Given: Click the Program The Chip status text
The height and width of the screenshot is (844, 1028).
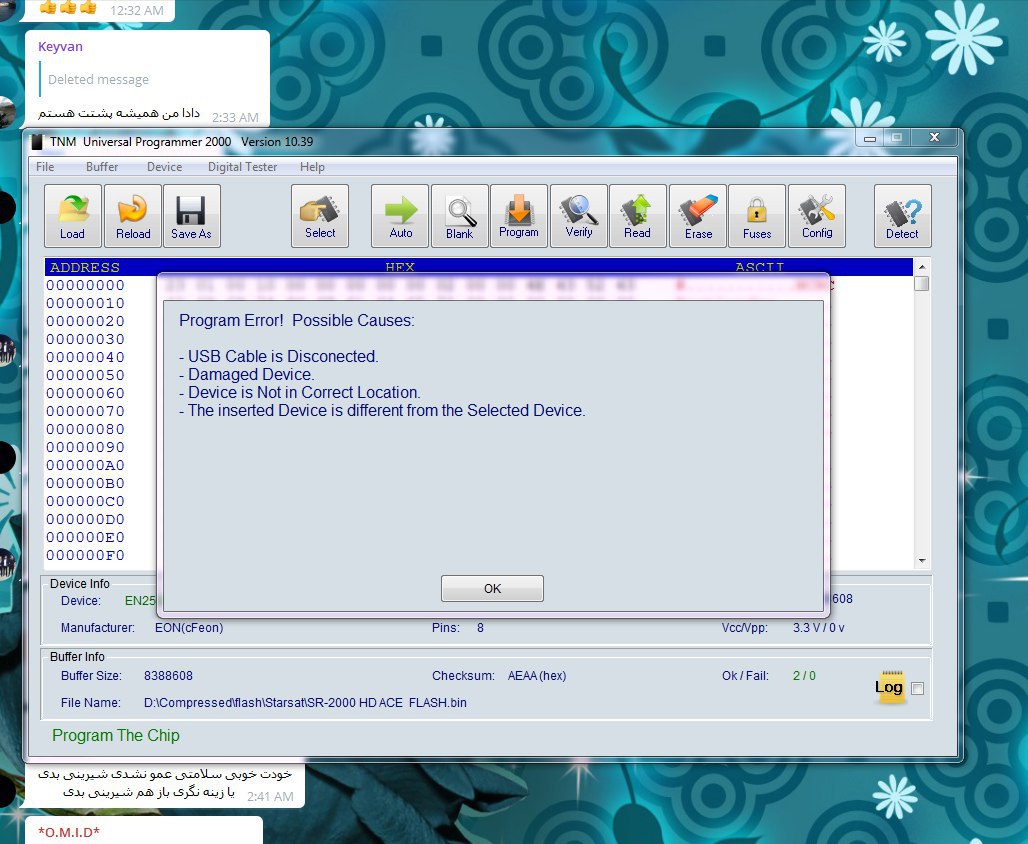Looking at the screenshot, I should pyautogui.click(x=116, y=735).
